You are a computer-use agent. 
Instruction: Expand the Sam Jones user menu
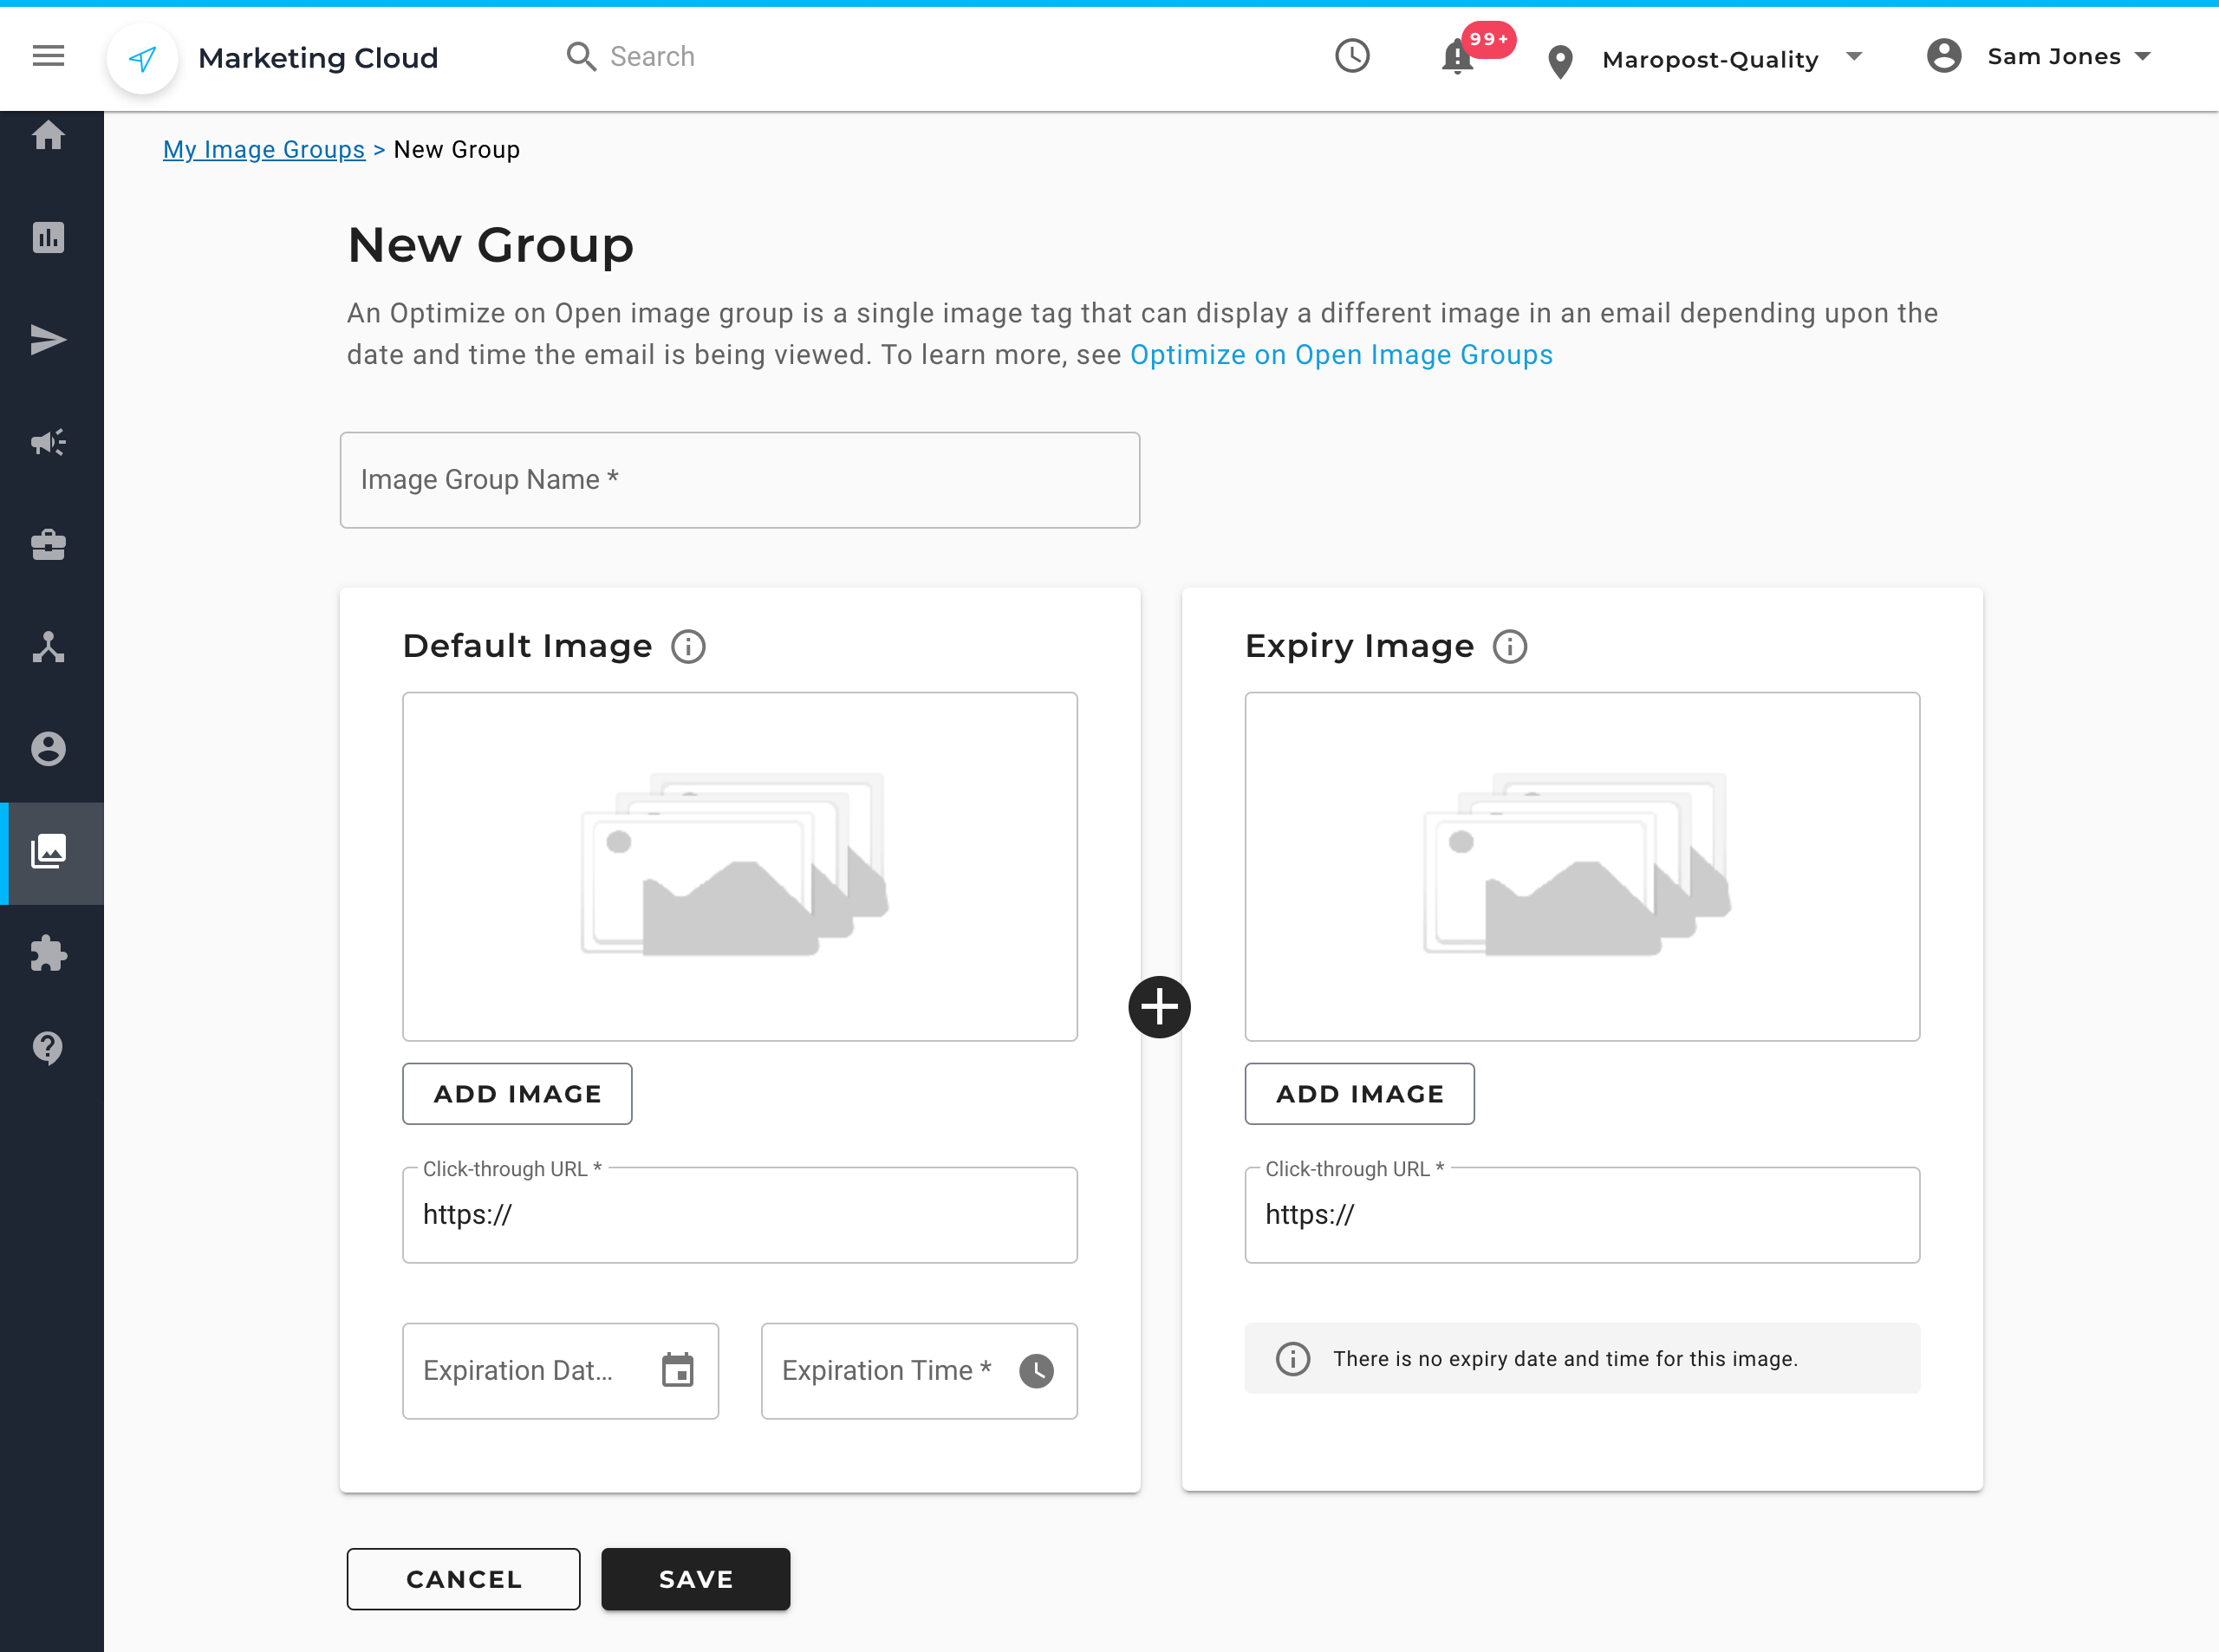point(2053,56)
